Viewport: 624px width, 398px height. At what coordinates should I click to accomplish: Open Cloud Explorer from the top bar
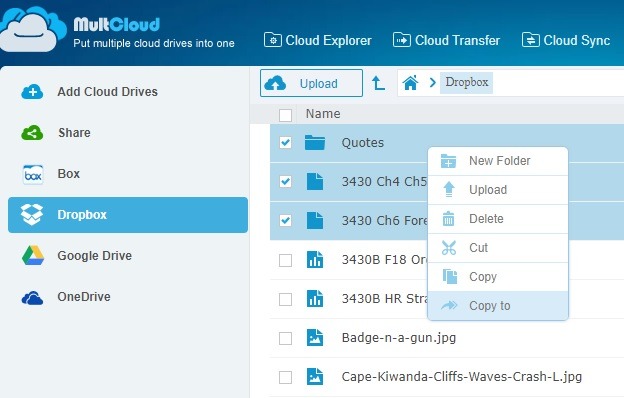coord(318,40)
